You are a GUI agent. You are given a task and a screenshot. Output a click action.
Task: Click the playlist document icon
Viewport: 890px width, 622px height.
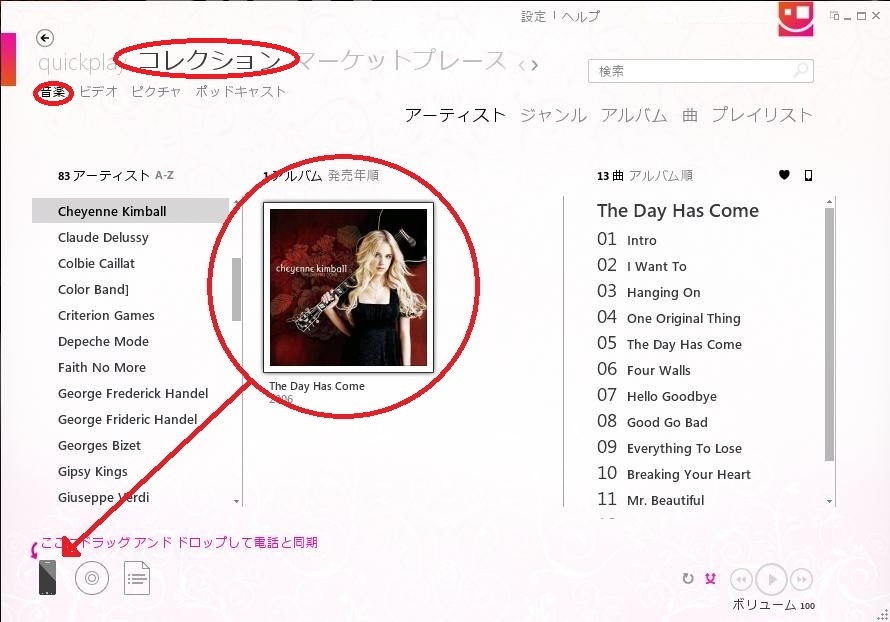tap(137, 578)
